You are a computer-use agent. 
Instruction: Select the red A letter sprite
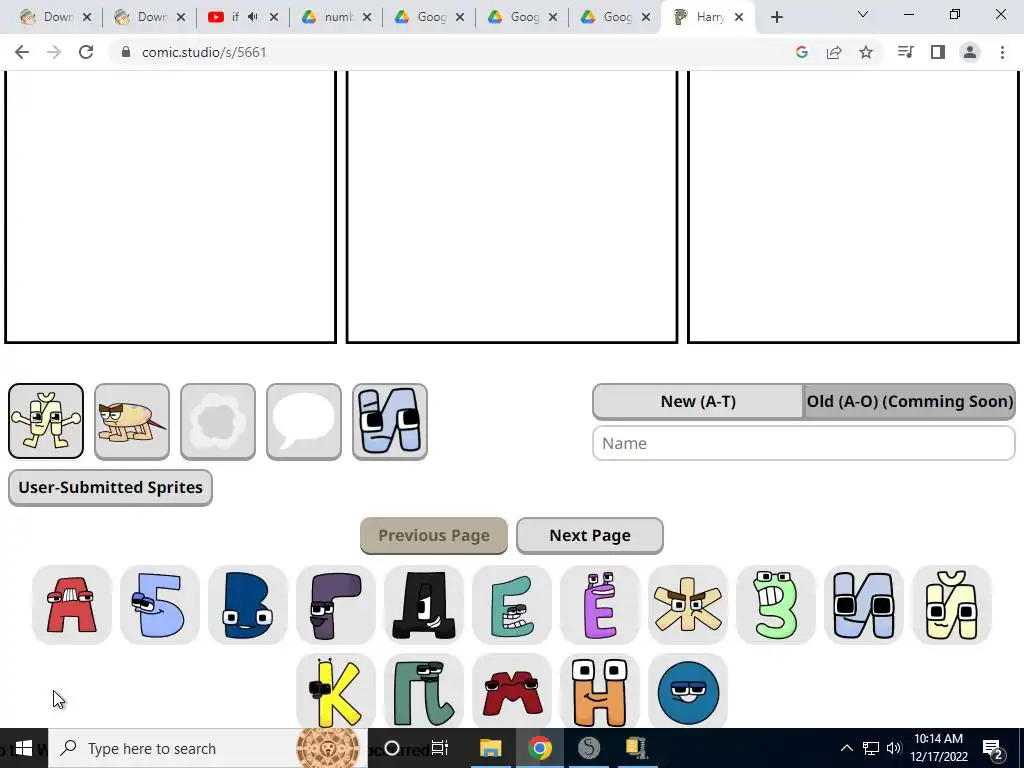point(72,605)
